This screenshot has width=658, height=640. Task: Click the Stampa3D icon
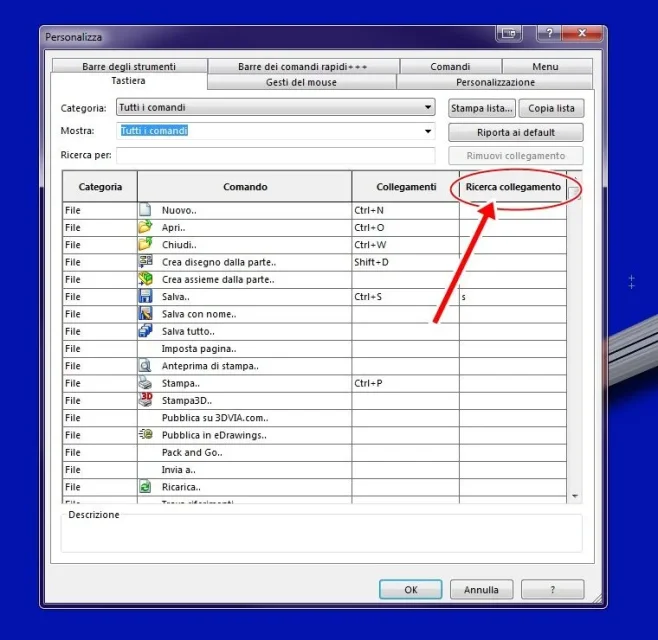145,400
